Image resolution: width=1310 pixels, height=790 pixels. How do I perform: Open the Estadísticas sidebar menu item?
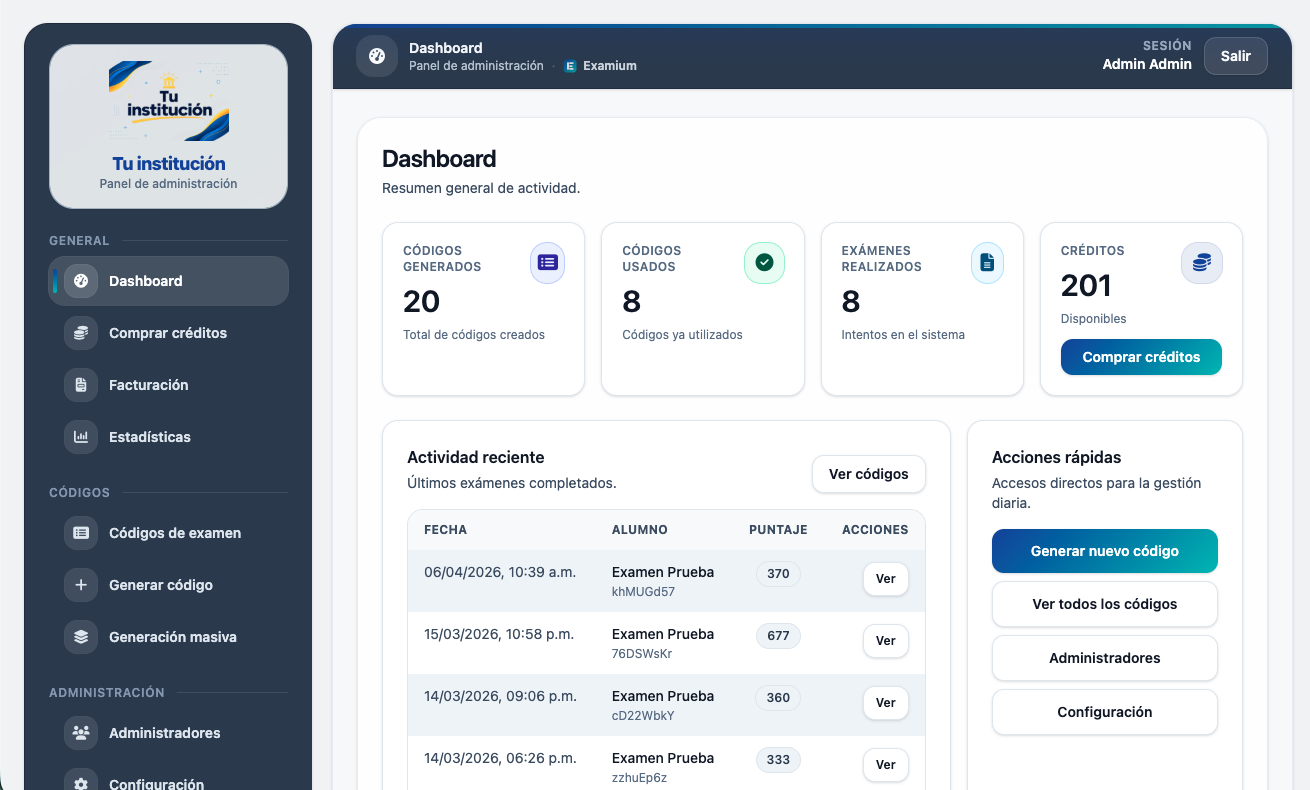tap(150, 437)
